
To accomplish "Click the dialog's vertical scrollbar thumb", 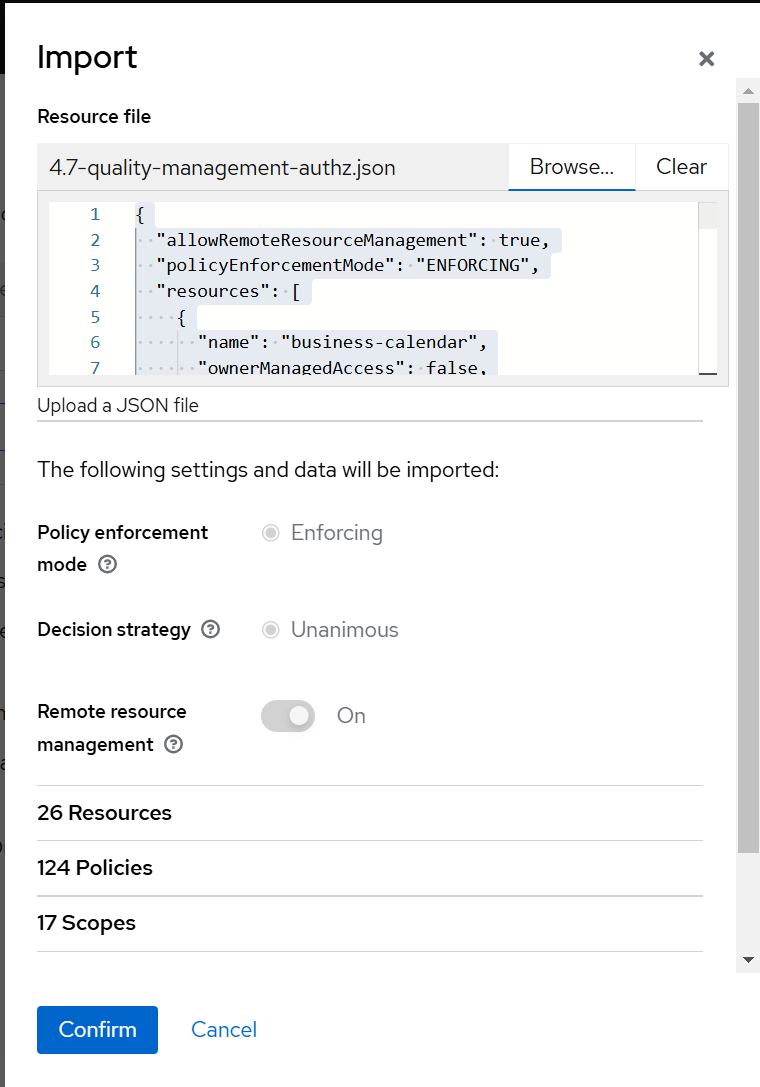I will pyautogui.click(x=748, y=470).
